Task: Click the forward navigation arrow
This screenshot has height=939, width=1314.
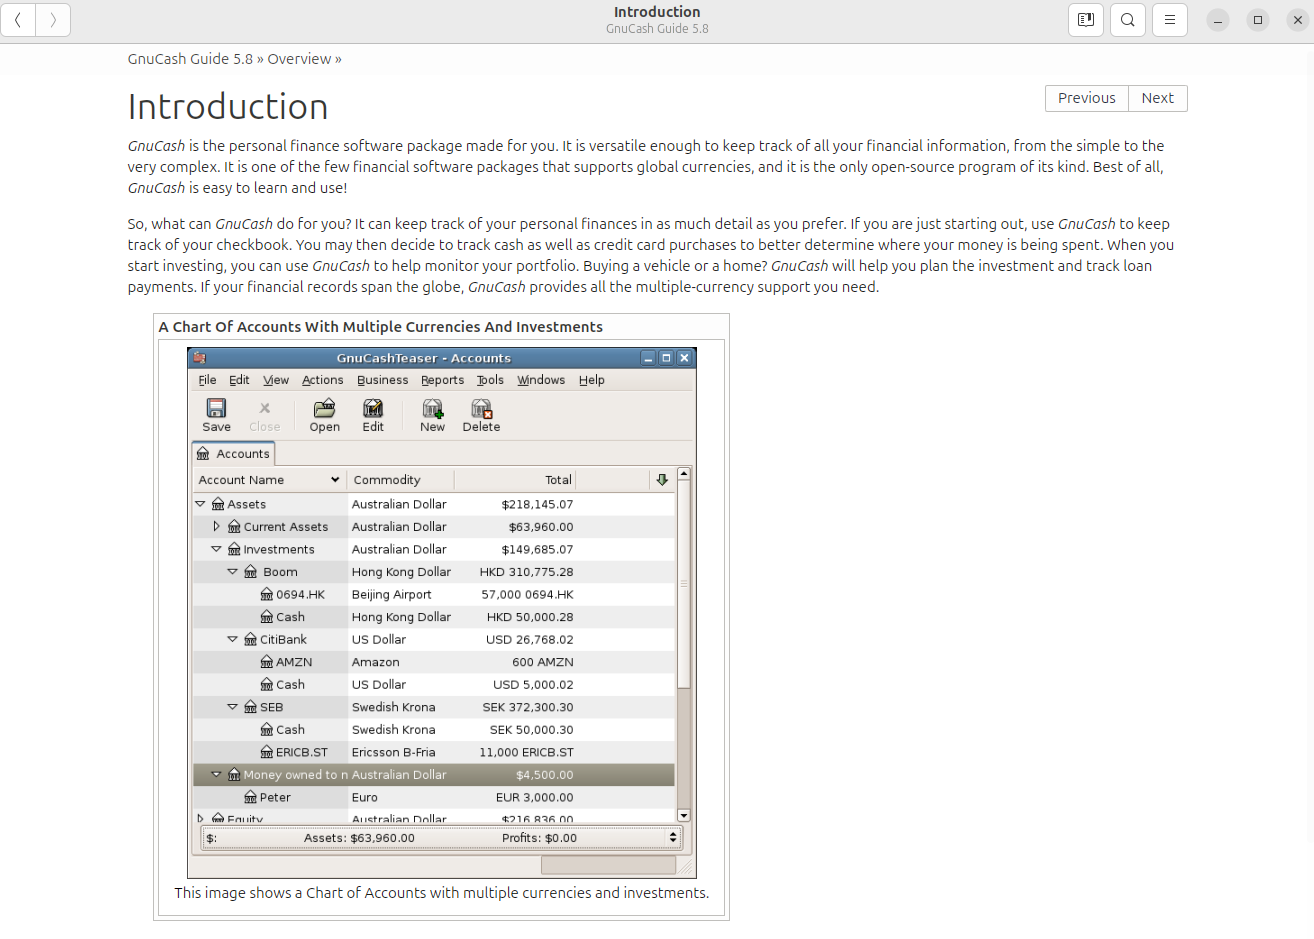Action: point(53,20)
